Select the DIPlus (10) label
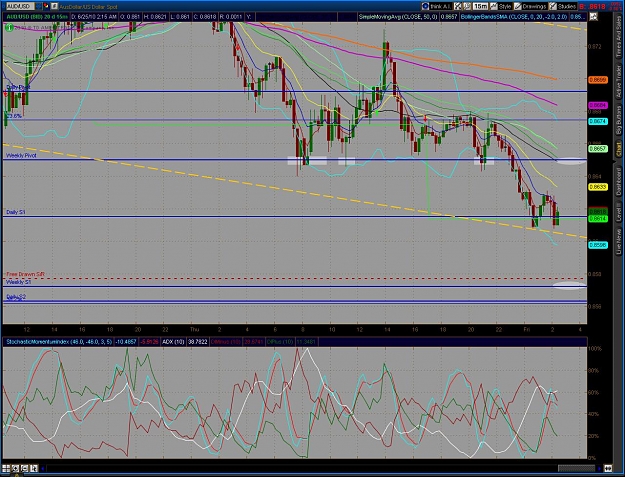This screenshot has width=625, height=477. point(280,342)
